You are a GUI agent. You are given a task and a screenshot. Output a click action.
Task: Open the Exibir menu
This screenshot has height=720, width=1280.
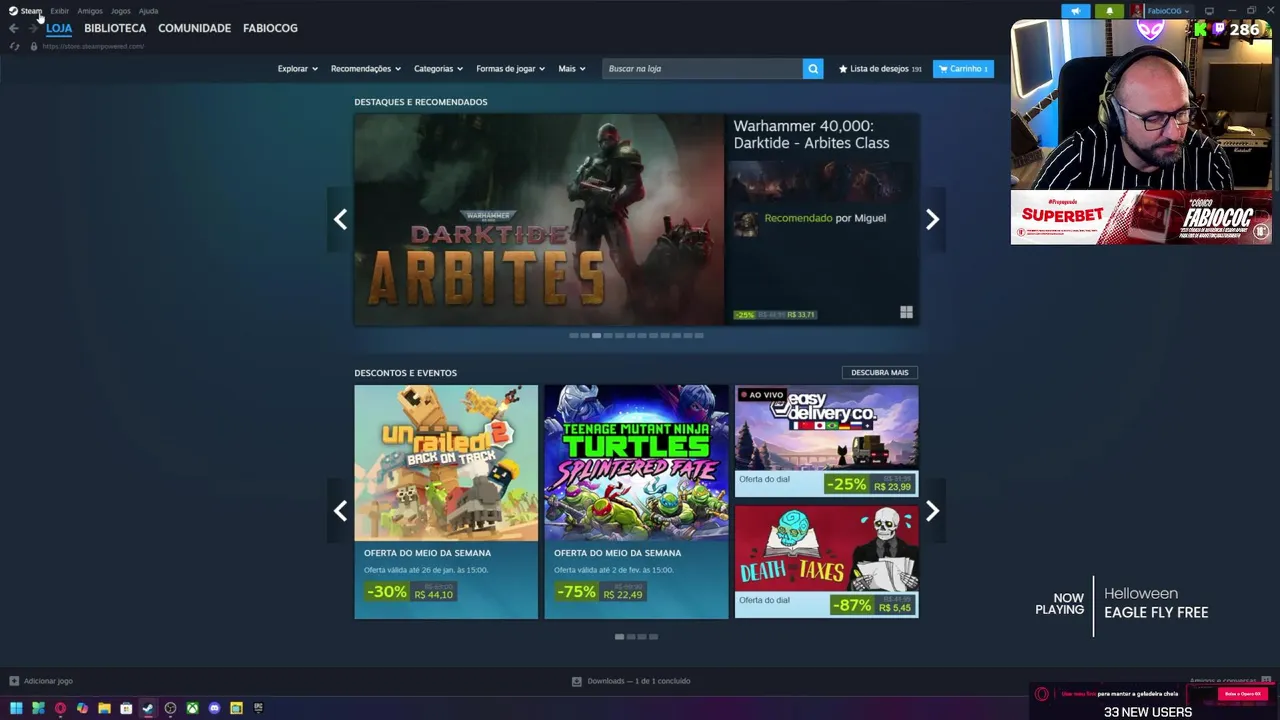pos(60,11)
